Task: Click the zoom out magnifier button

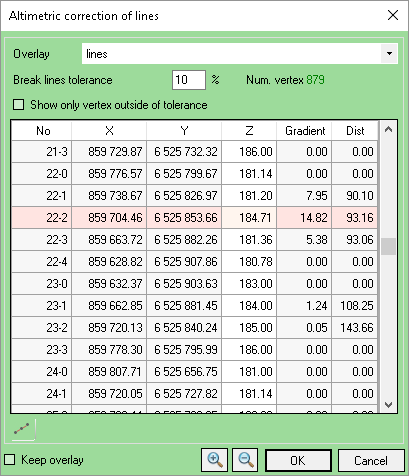Action: pyautogui.click(x=245, y=460)
